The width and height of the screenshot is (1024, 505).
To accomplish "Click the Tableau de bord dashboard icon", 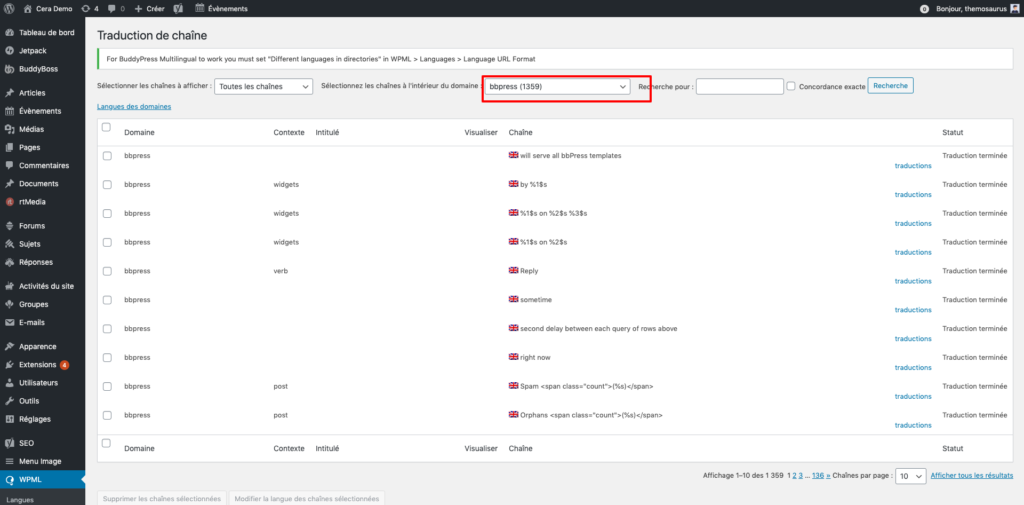I will [x=9, y=33].
